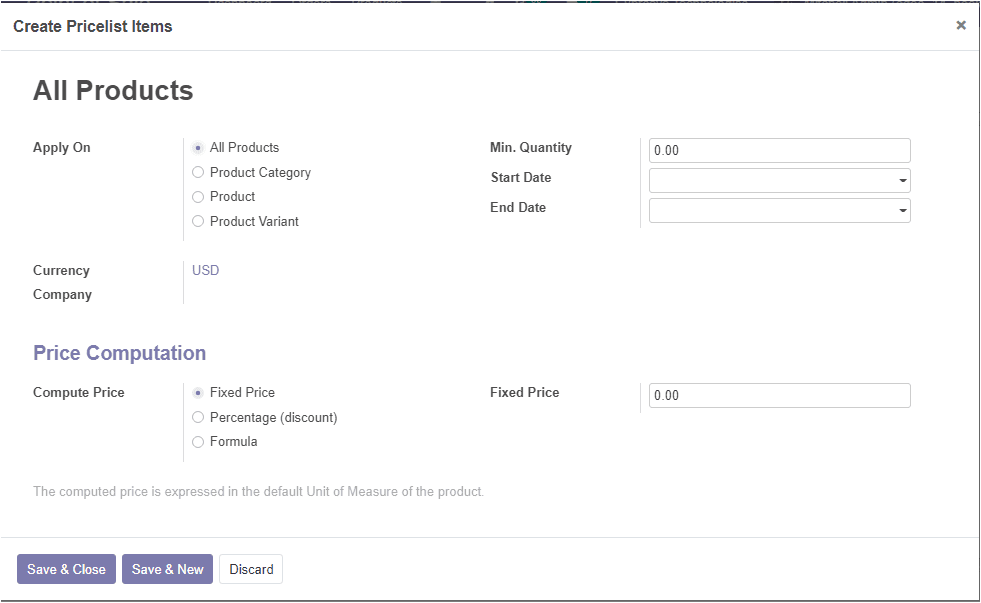Discard the pricelist item changes

tap(251, 569)
